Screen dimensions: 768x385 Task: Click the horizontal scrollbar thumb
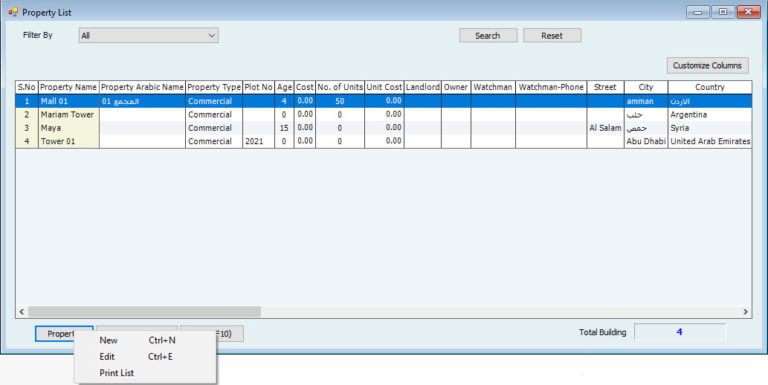144,312
